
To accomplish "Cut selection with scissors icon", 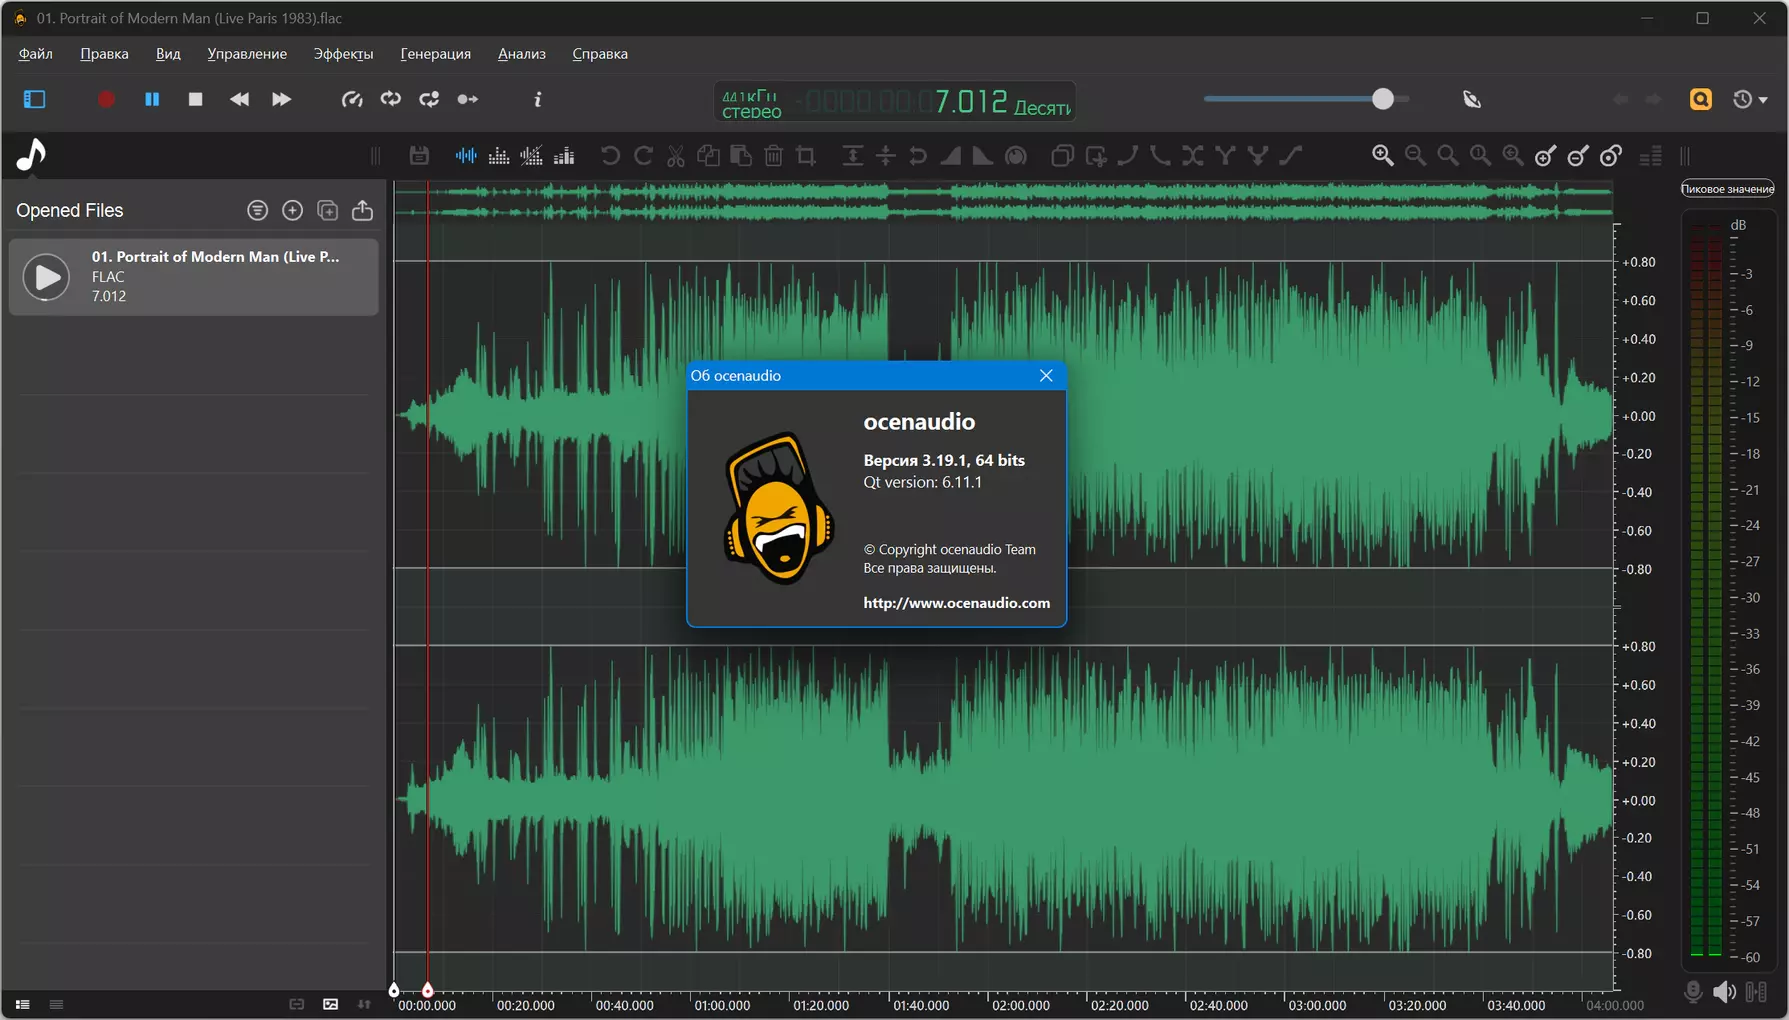I will coord(676,155).
